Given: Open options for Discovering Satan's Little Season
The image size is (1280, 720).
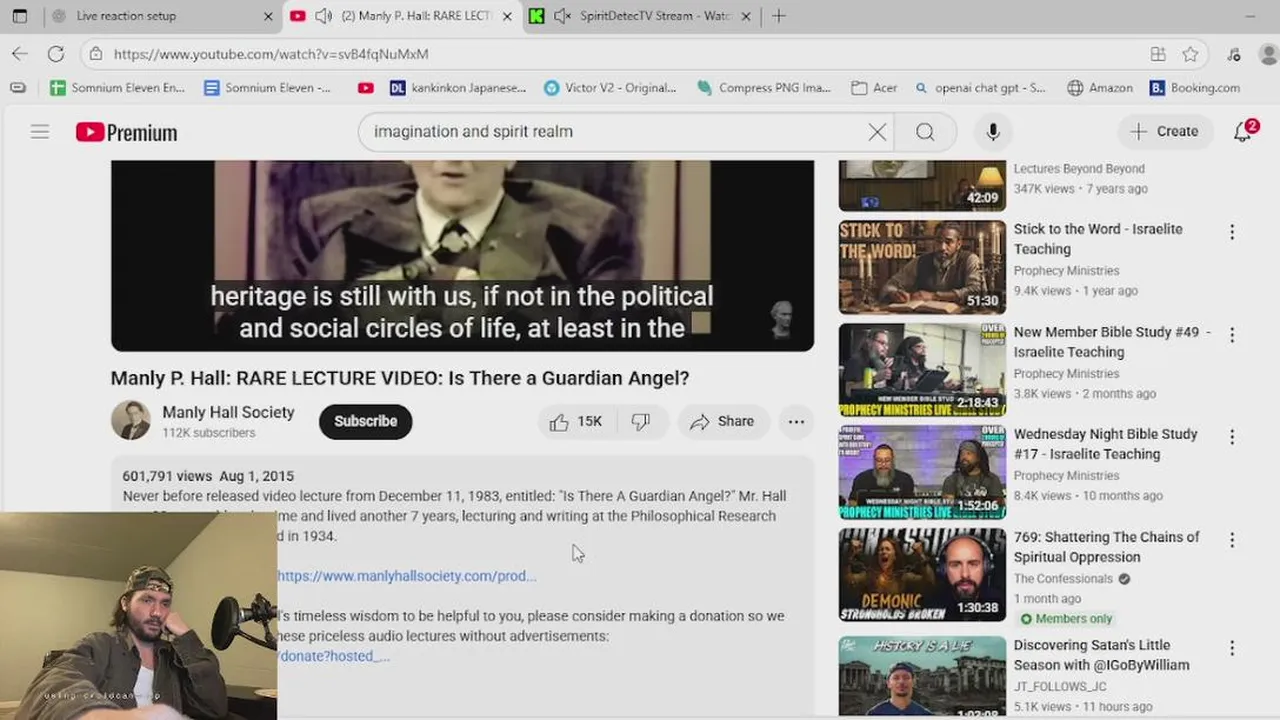Looking at the screenshot, I should (x=1232, y=648).
